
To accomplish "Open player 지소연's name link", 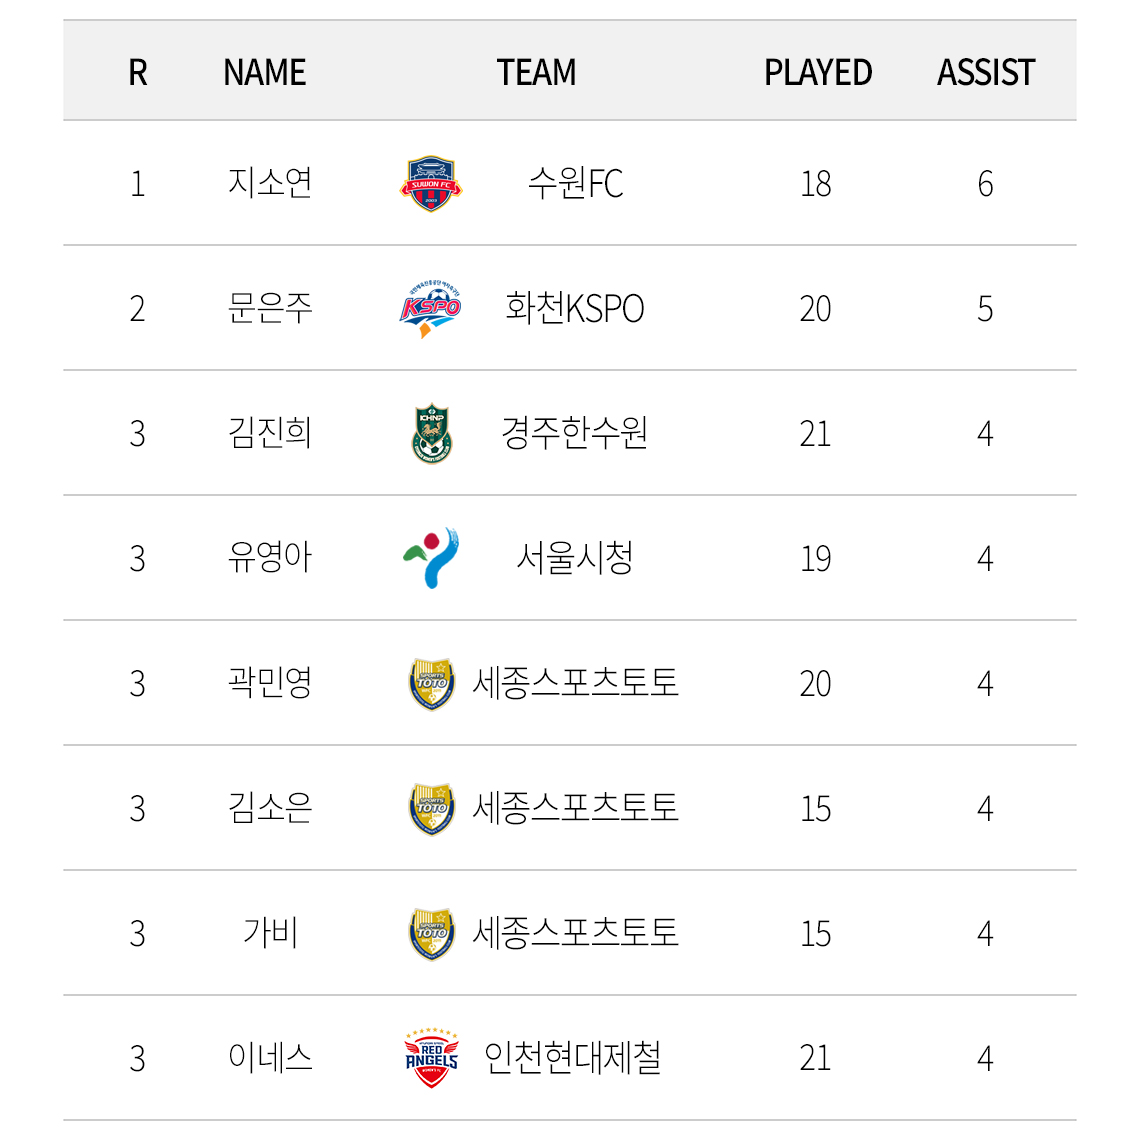I will [x=270, y=183].
